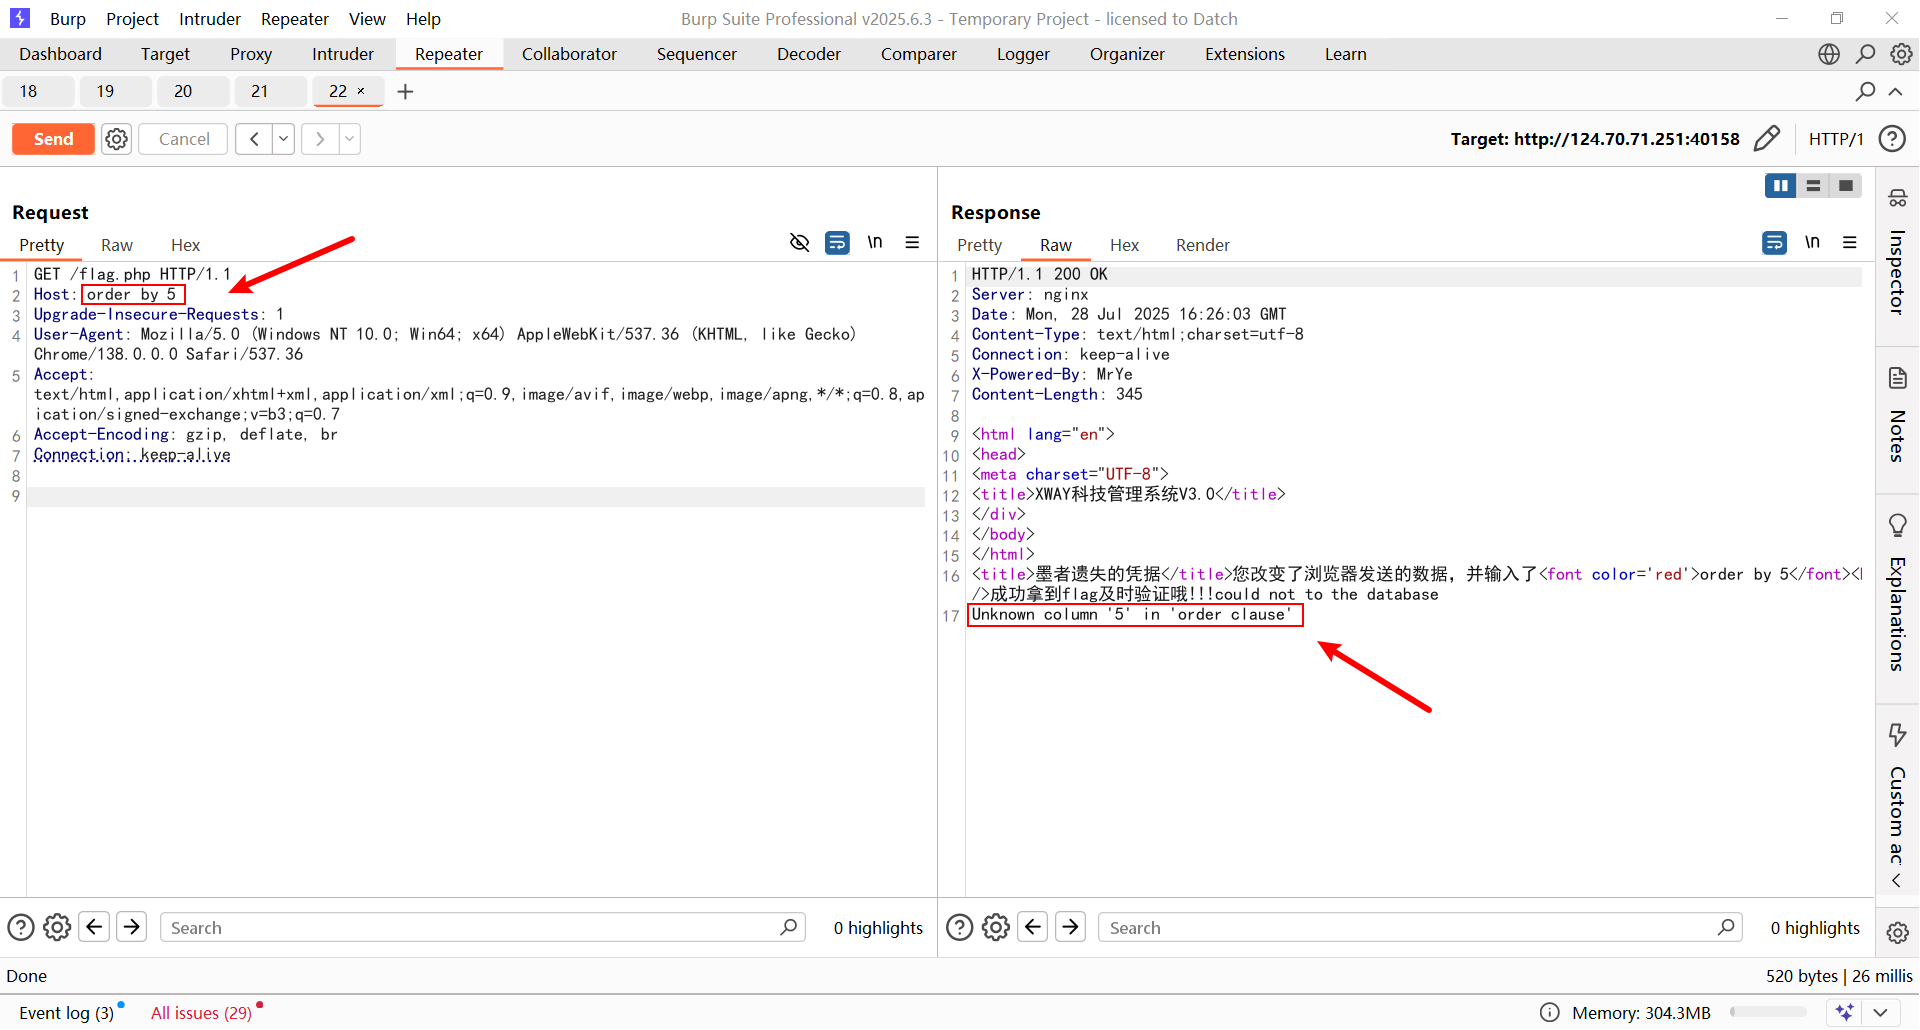Viewport: 1920px width, 1030px height.
Task: Expand the dropdown beside the AI sparkle icon
Action: (x=1881, y=1012)
